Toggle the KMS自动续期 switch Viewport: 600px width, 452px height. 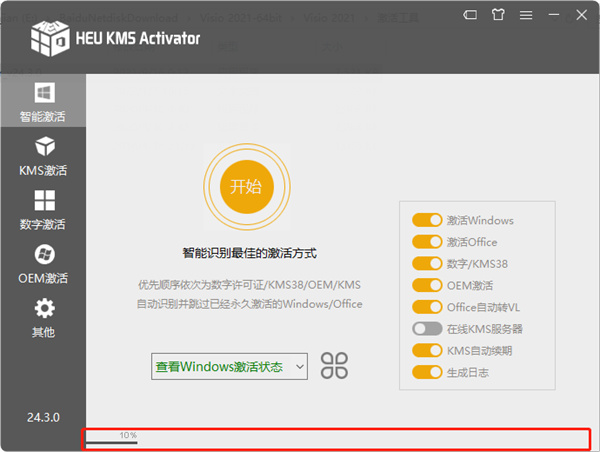tap(427, 350)
